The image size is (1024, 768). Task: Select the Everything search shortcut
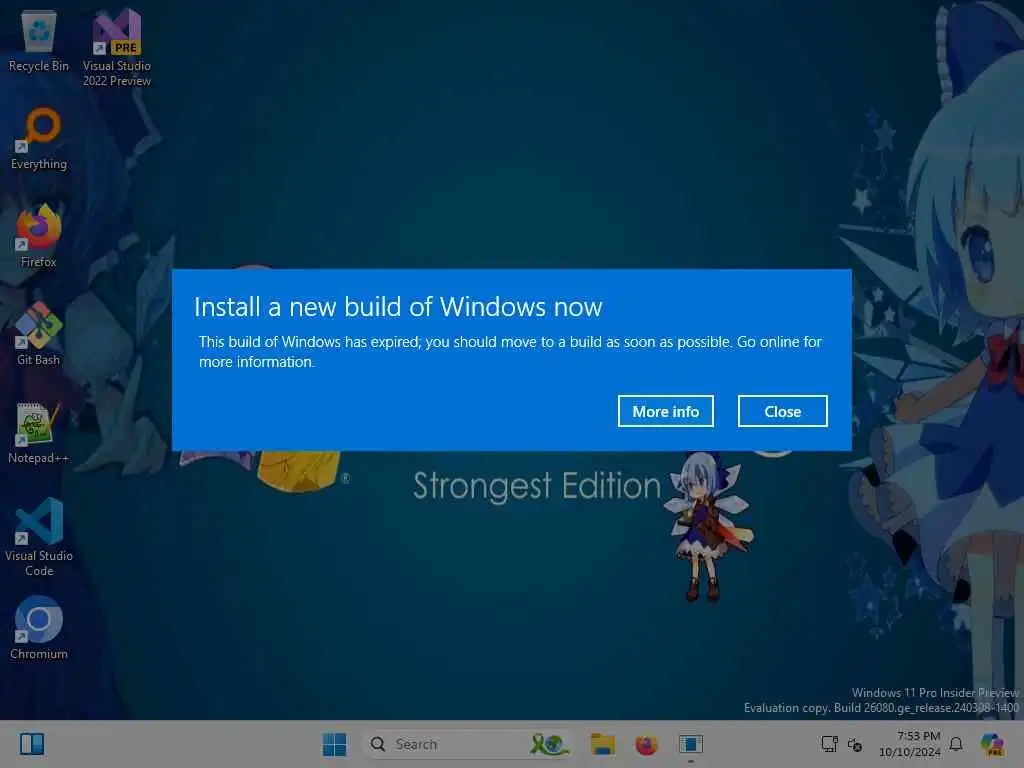click(x=39, y=138)
